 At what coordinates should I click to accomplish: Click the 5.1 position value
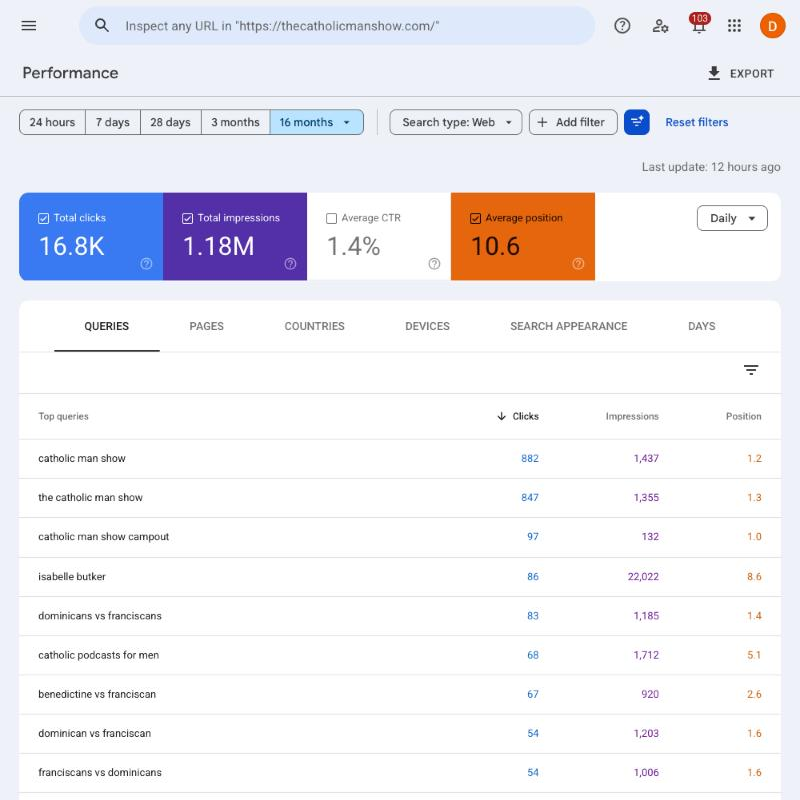coord(754,655)
